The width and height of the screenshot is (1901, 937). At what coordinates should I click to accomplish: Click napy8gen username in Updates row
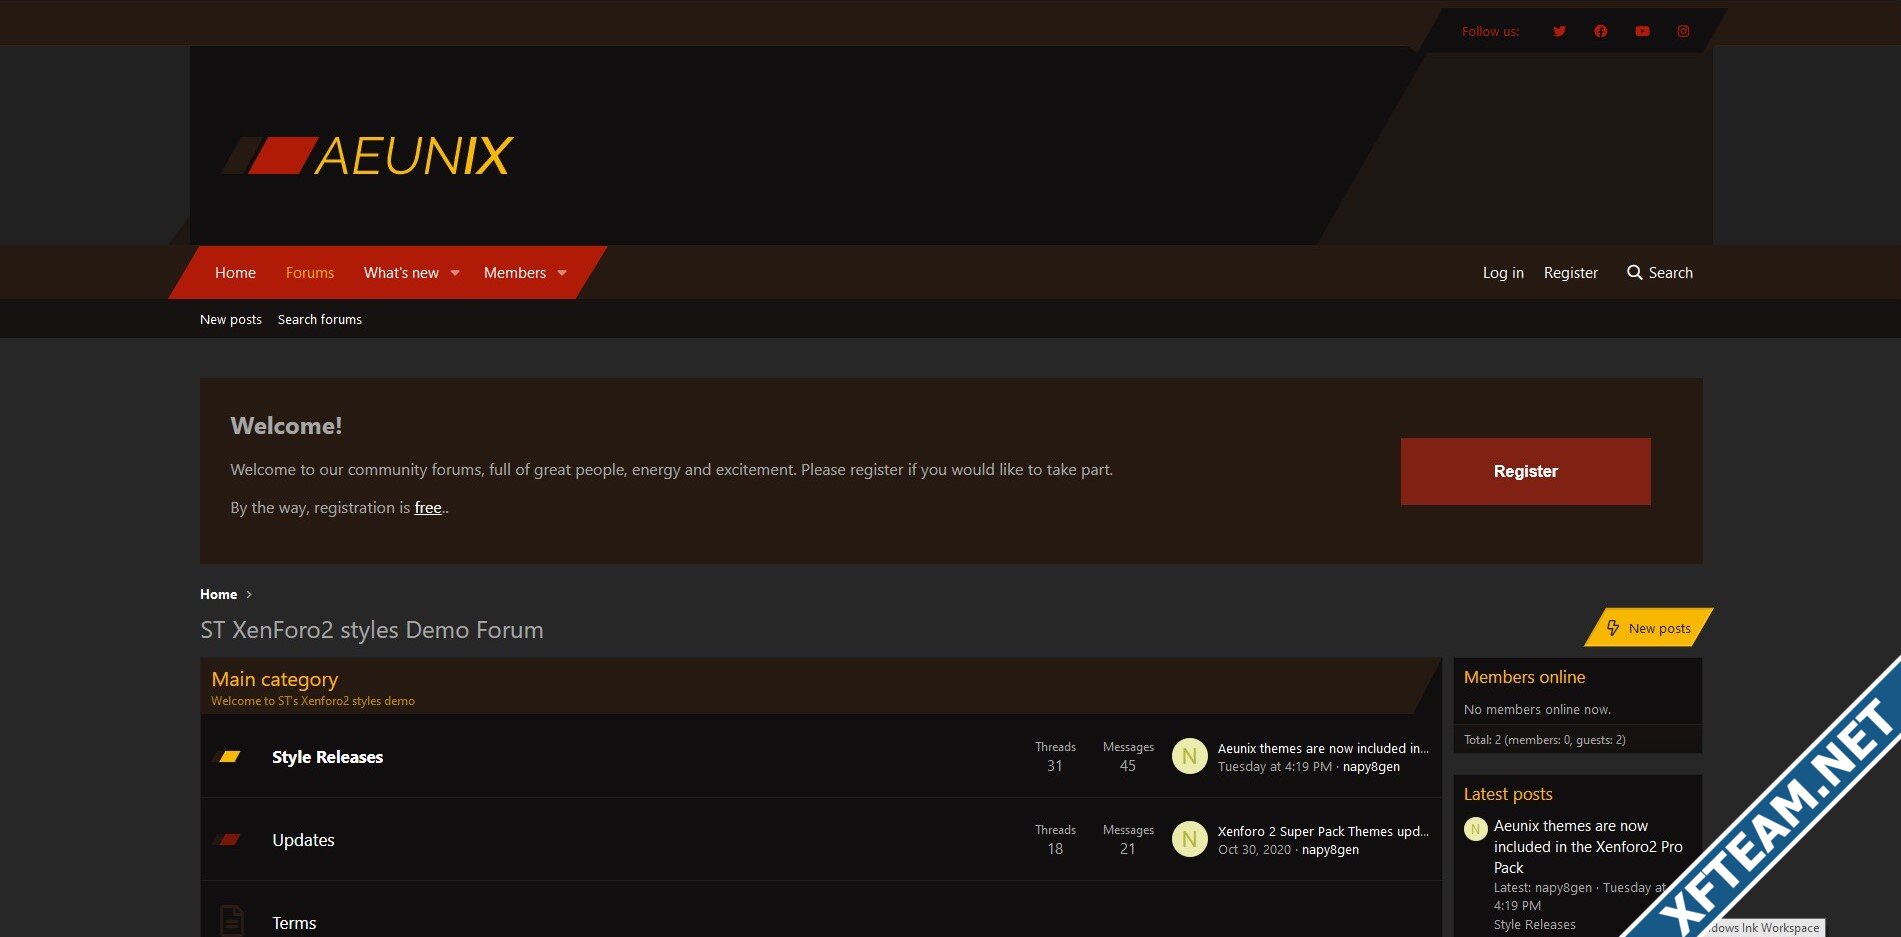tap(1330, 850)
